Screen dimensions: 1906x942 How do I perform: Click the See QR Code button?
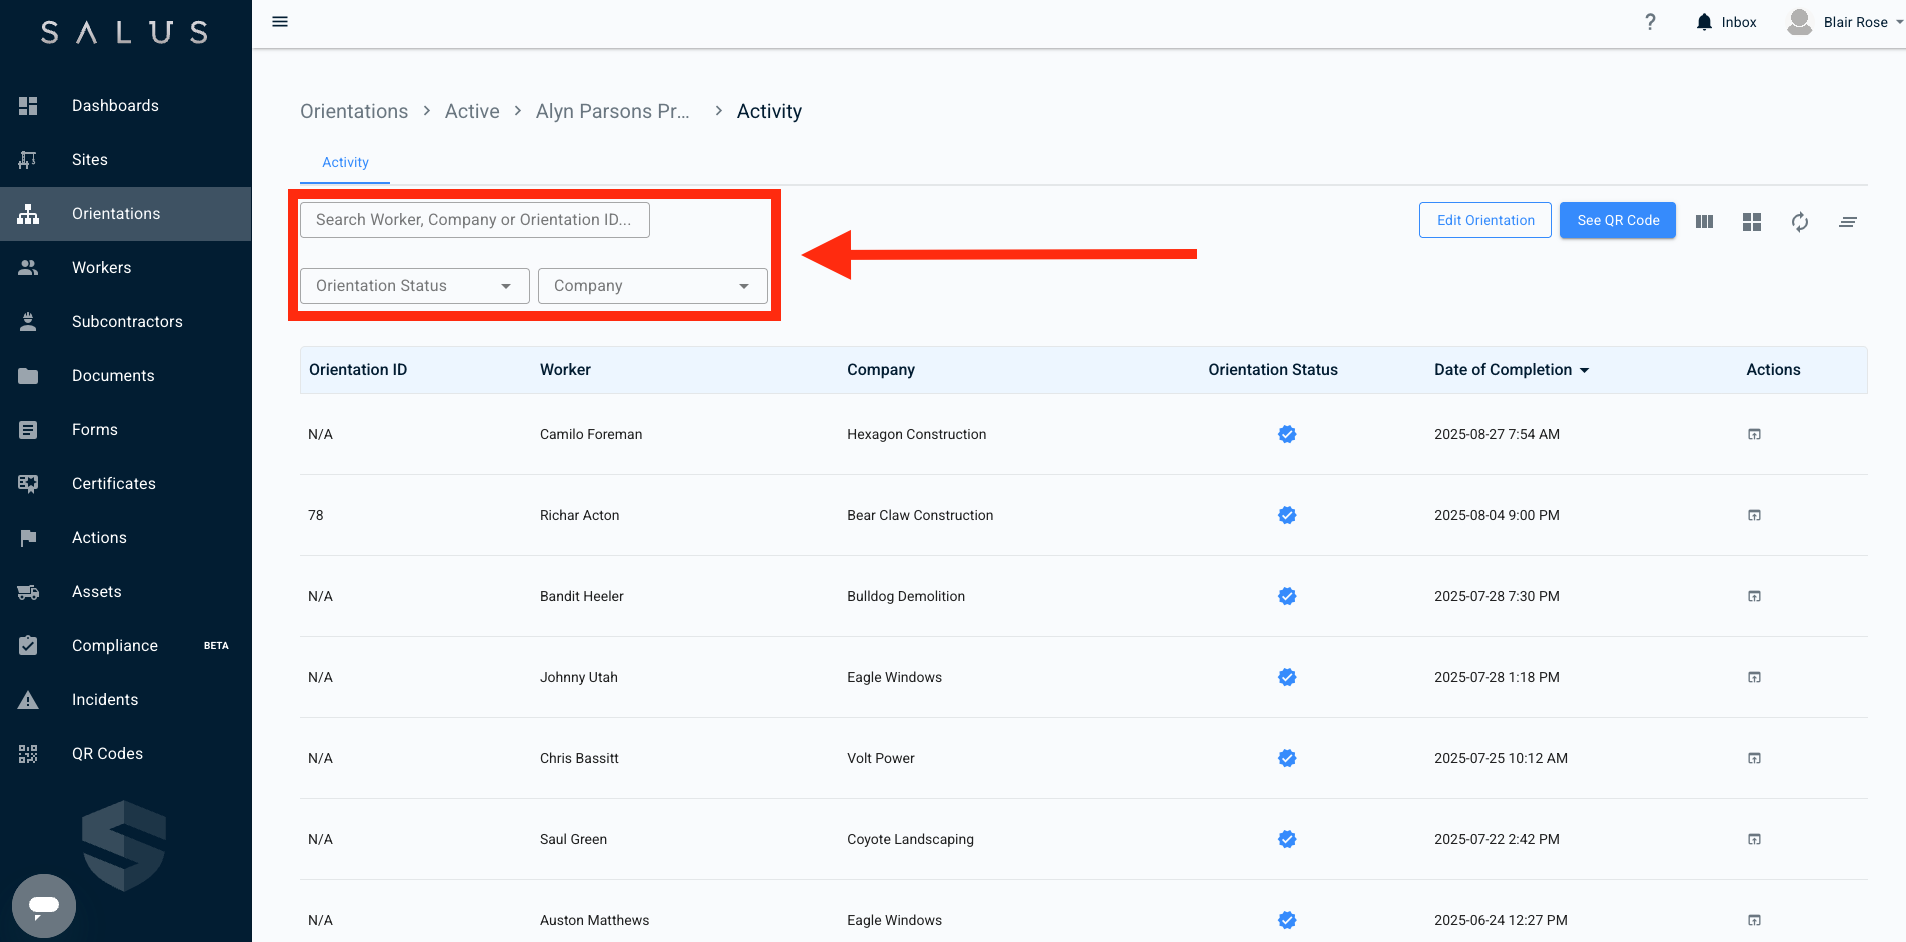click(x=1617, y=220)
